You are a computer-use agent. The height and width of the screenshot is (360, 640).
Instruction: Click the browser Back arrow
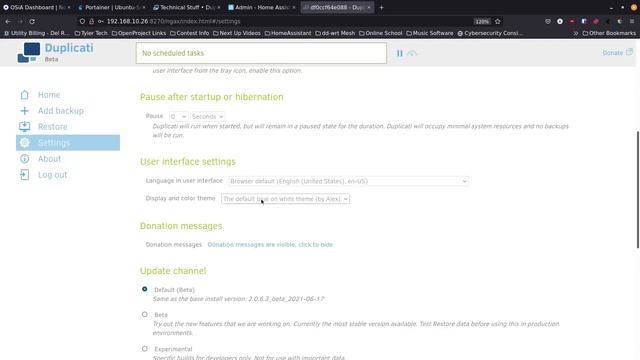click(8, 21)
